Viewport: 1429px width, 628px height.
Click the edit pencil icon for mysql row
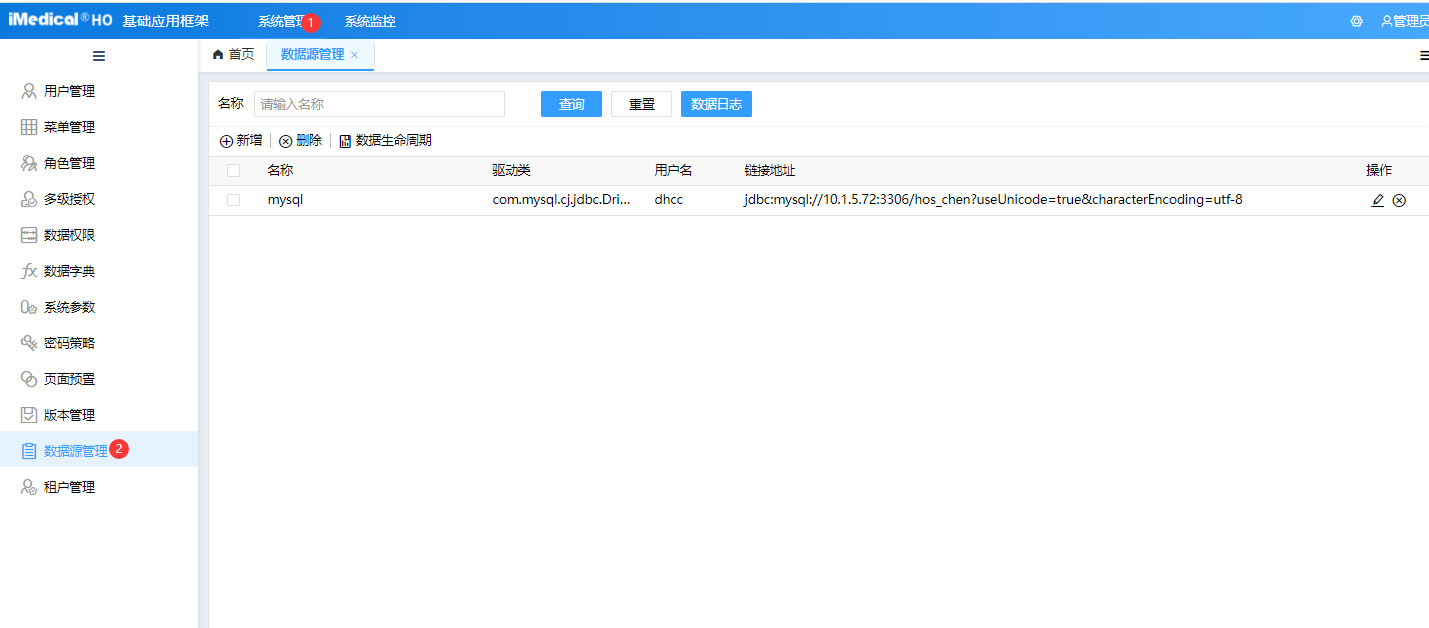(1377, 199)
